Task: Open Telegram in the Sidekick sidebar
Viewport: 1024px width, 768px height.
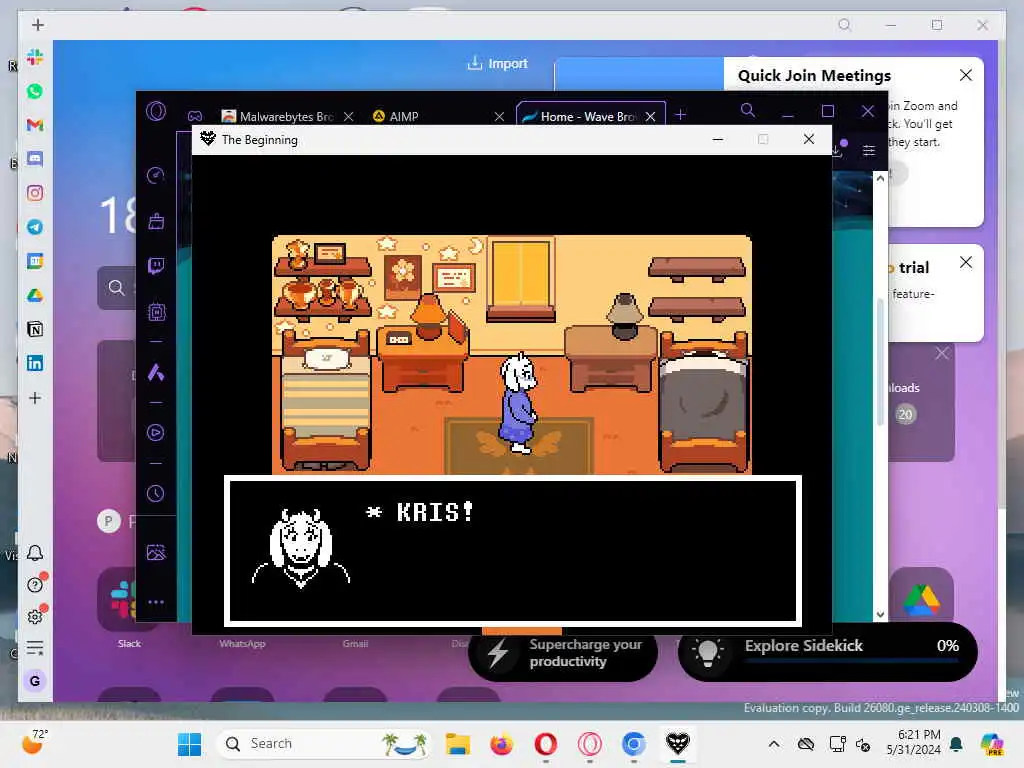Action: tap(35, 227)
